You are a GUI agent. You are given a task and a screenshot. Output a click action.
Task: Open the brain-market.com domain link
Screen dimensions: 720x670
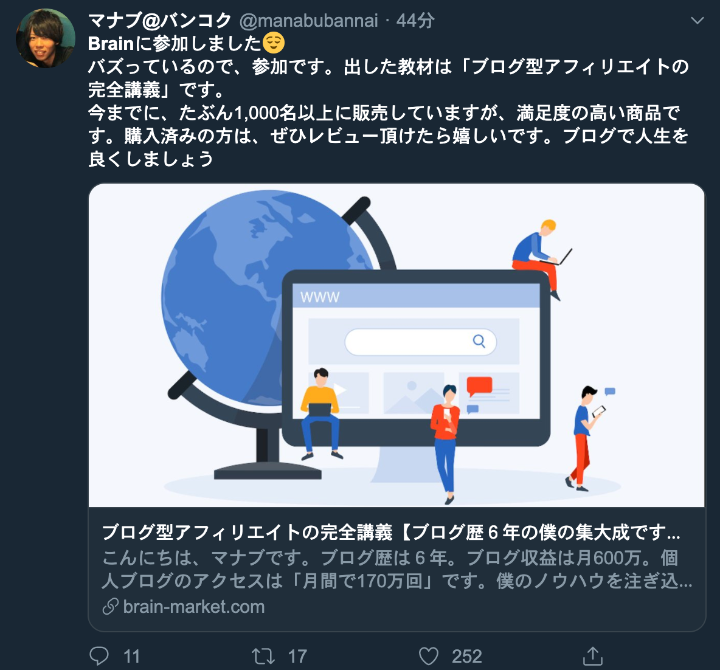pos(194,607)
